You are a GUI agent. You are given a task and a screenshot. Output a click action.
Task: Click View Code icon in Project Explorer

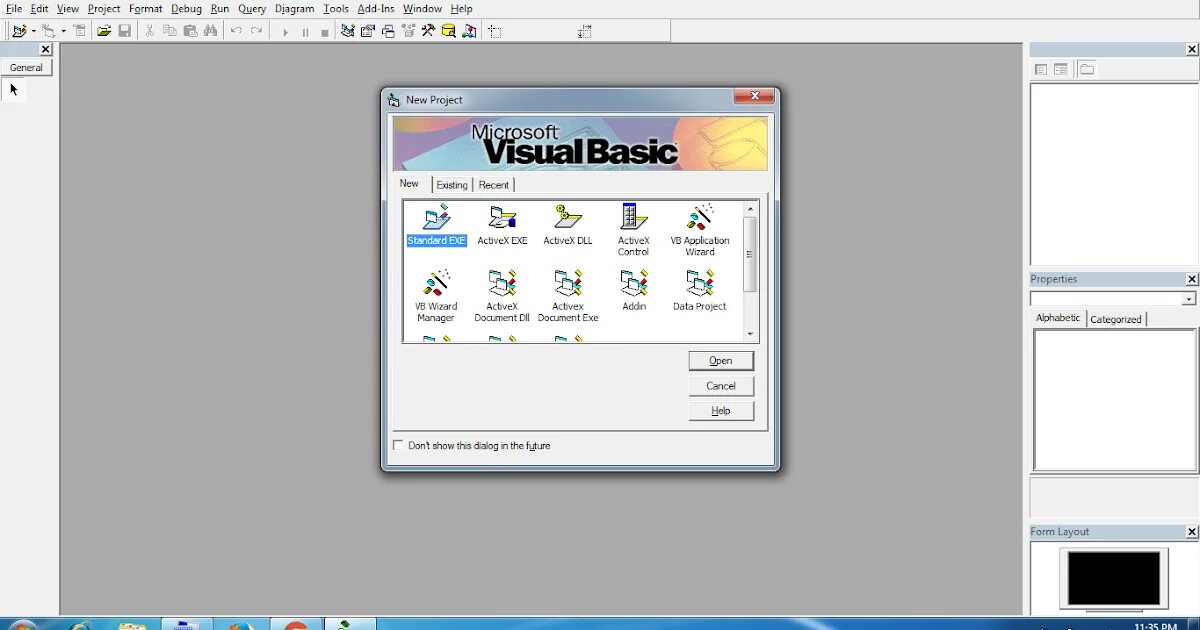[1041, 69]
